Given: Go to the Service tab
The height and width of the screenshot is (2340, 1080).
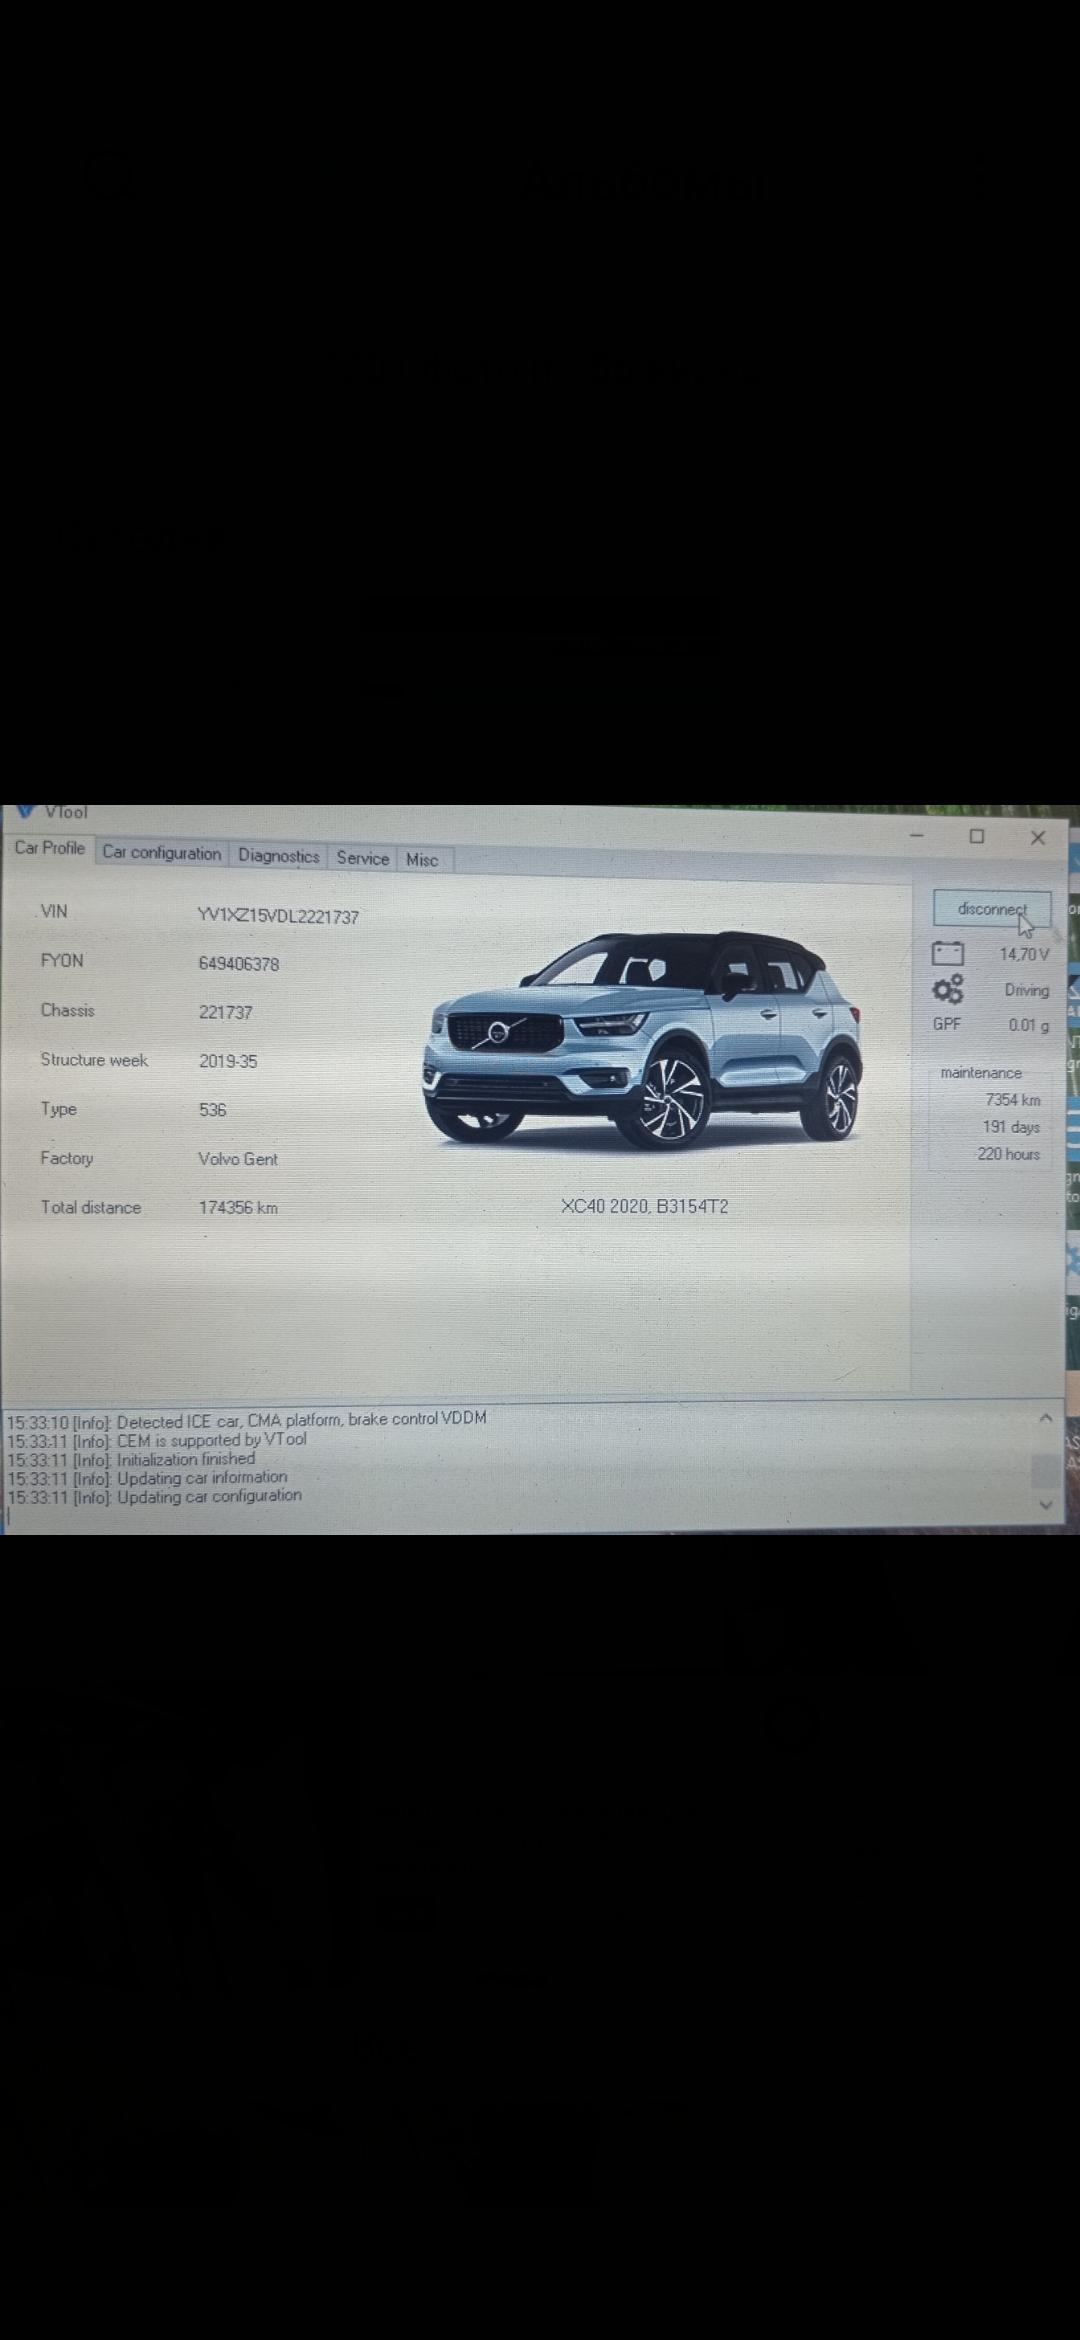Looking at the screenshot, I should pyautogui.click(x=362, y=858).
